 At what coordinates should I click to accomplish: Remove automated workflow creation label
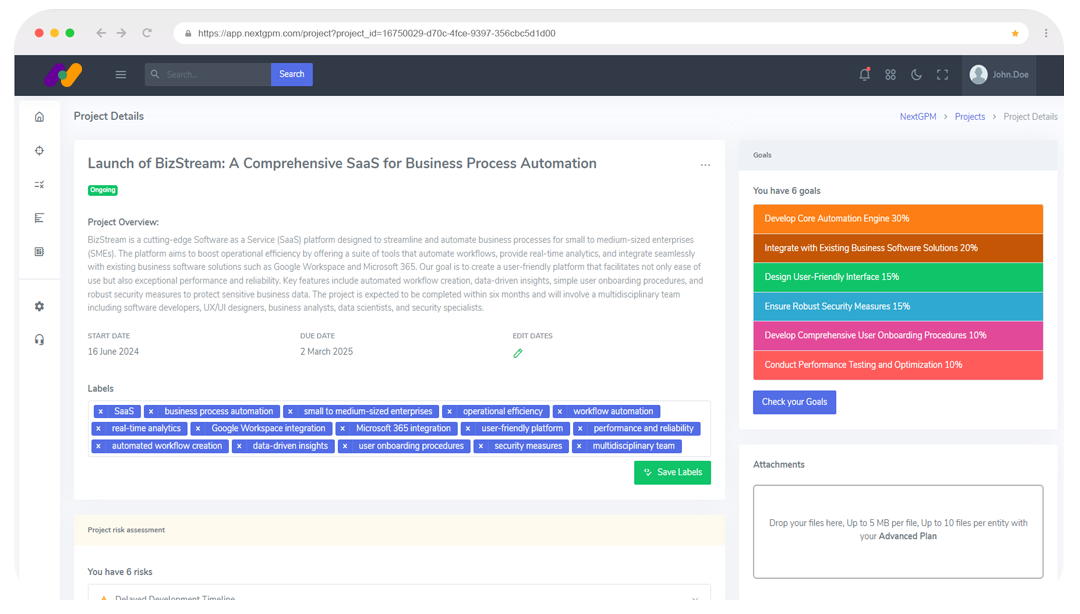coord(98,447)
